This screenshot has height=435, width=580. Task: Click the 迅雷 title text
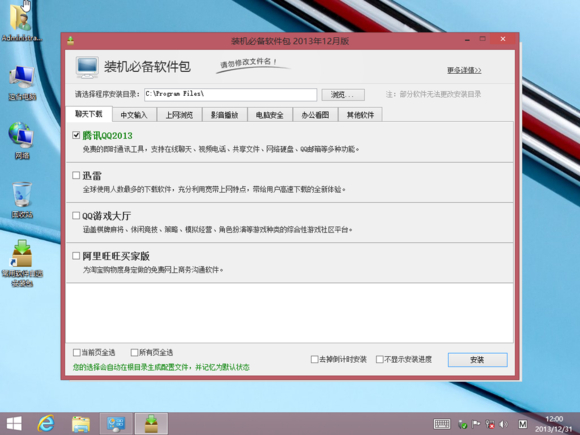pyautogui.click(x=92, y=176)
